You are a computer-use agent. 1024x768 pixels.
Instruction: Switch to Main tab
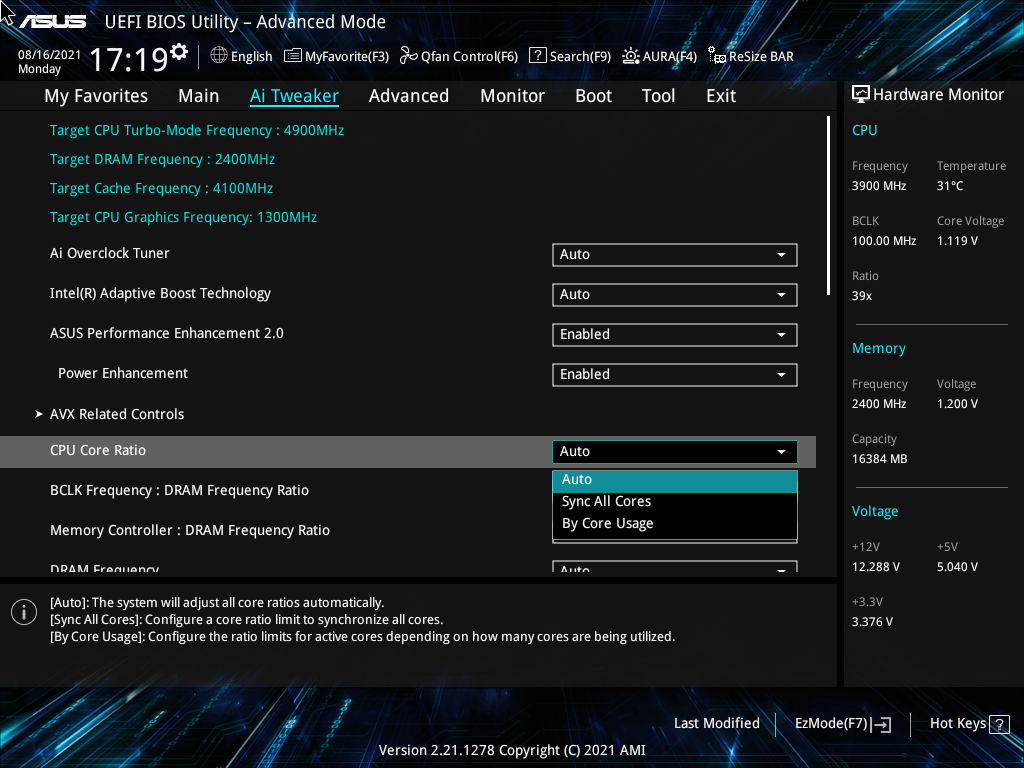point(199,96)
